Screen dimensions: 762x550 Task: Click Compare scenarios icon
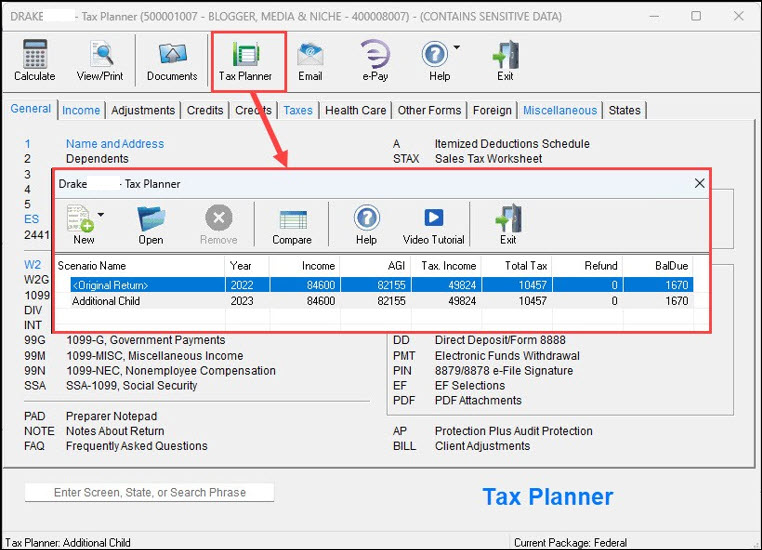click(293, 220)
